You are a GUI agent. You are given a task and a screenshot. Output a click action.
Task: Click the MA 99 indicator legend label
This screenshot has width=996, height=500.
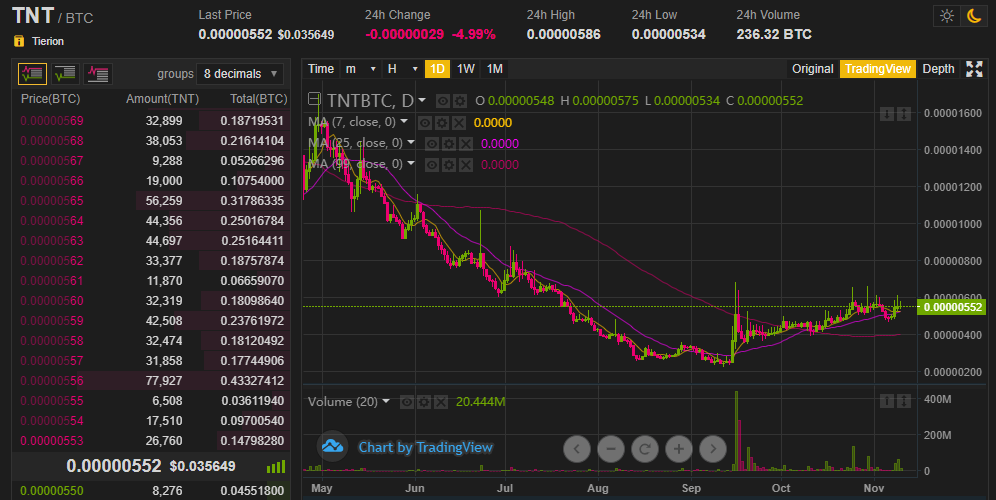(355, 164)
